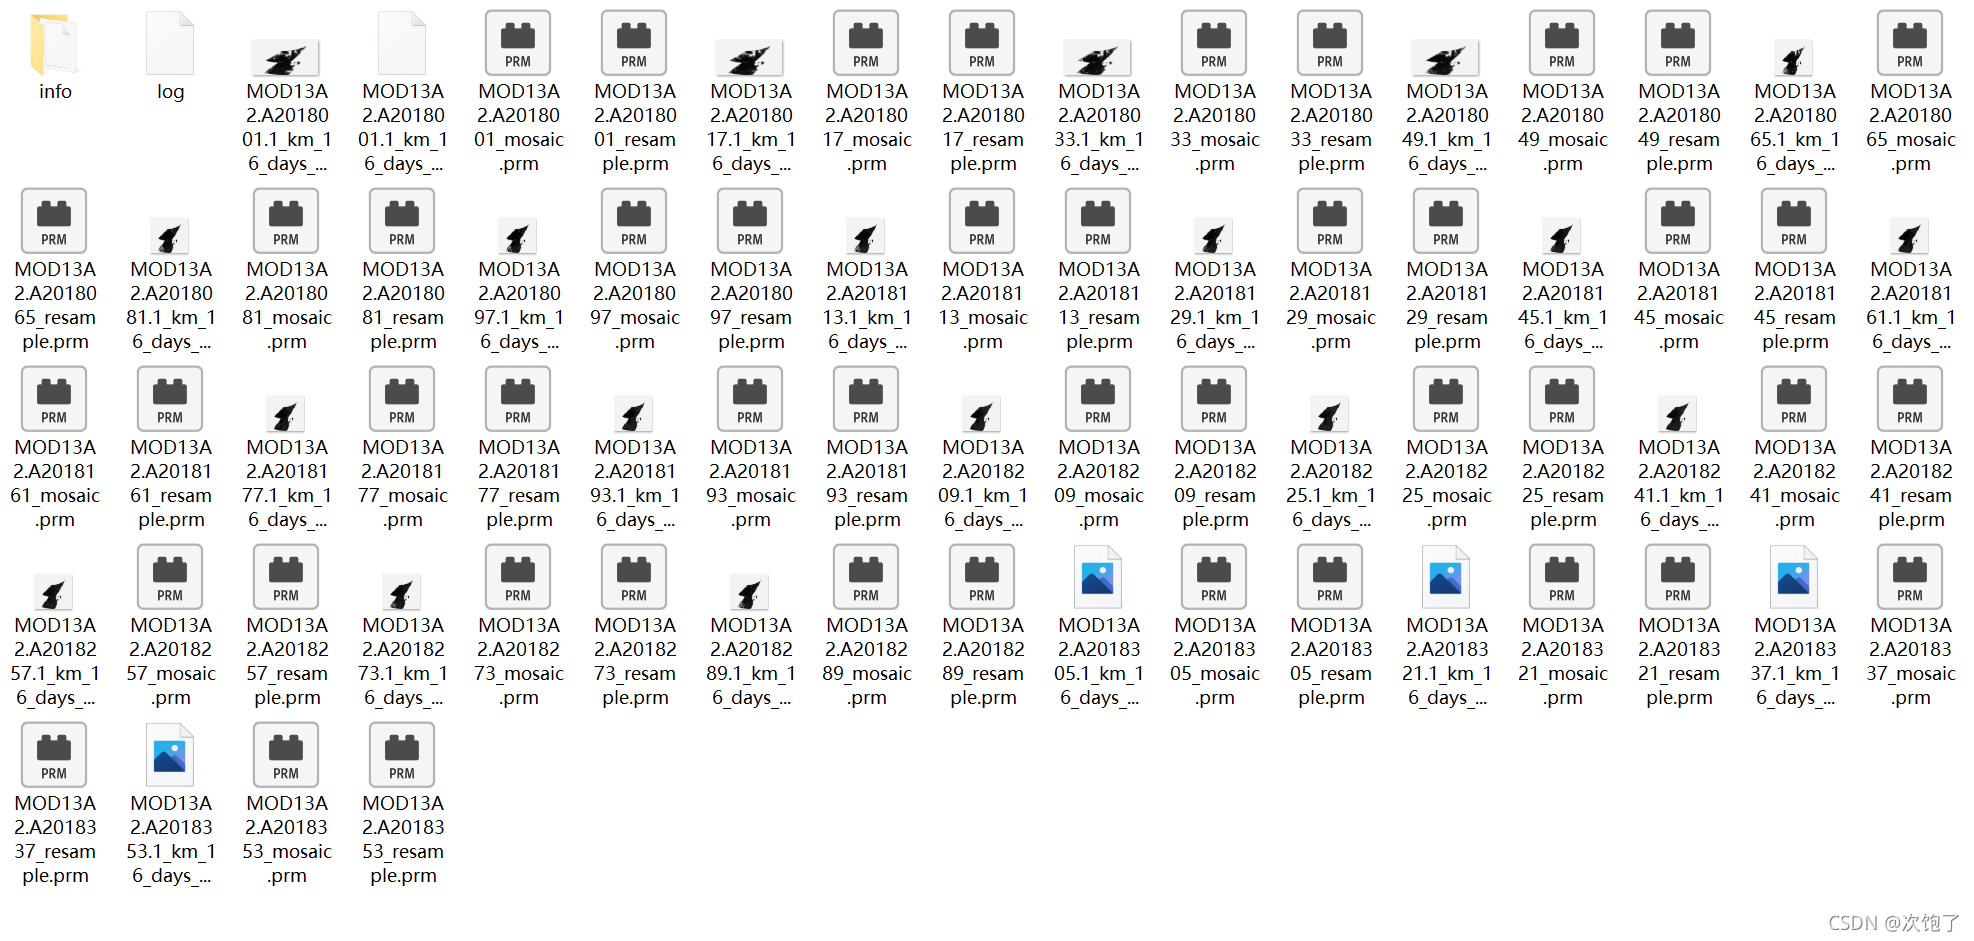Click file name MOD13A2.A2018241_mosaic.prm
1974x941 pixels.
tap(1795, 483)
